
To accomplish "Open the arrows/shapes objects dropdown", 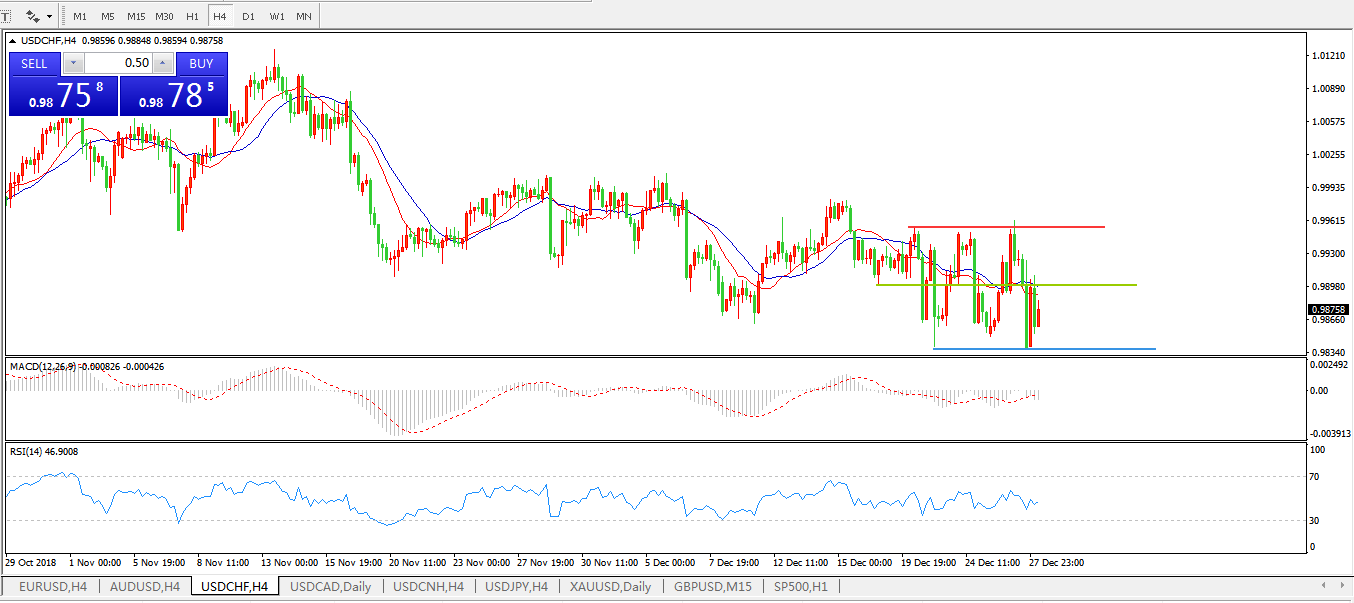I will [39, 16].
